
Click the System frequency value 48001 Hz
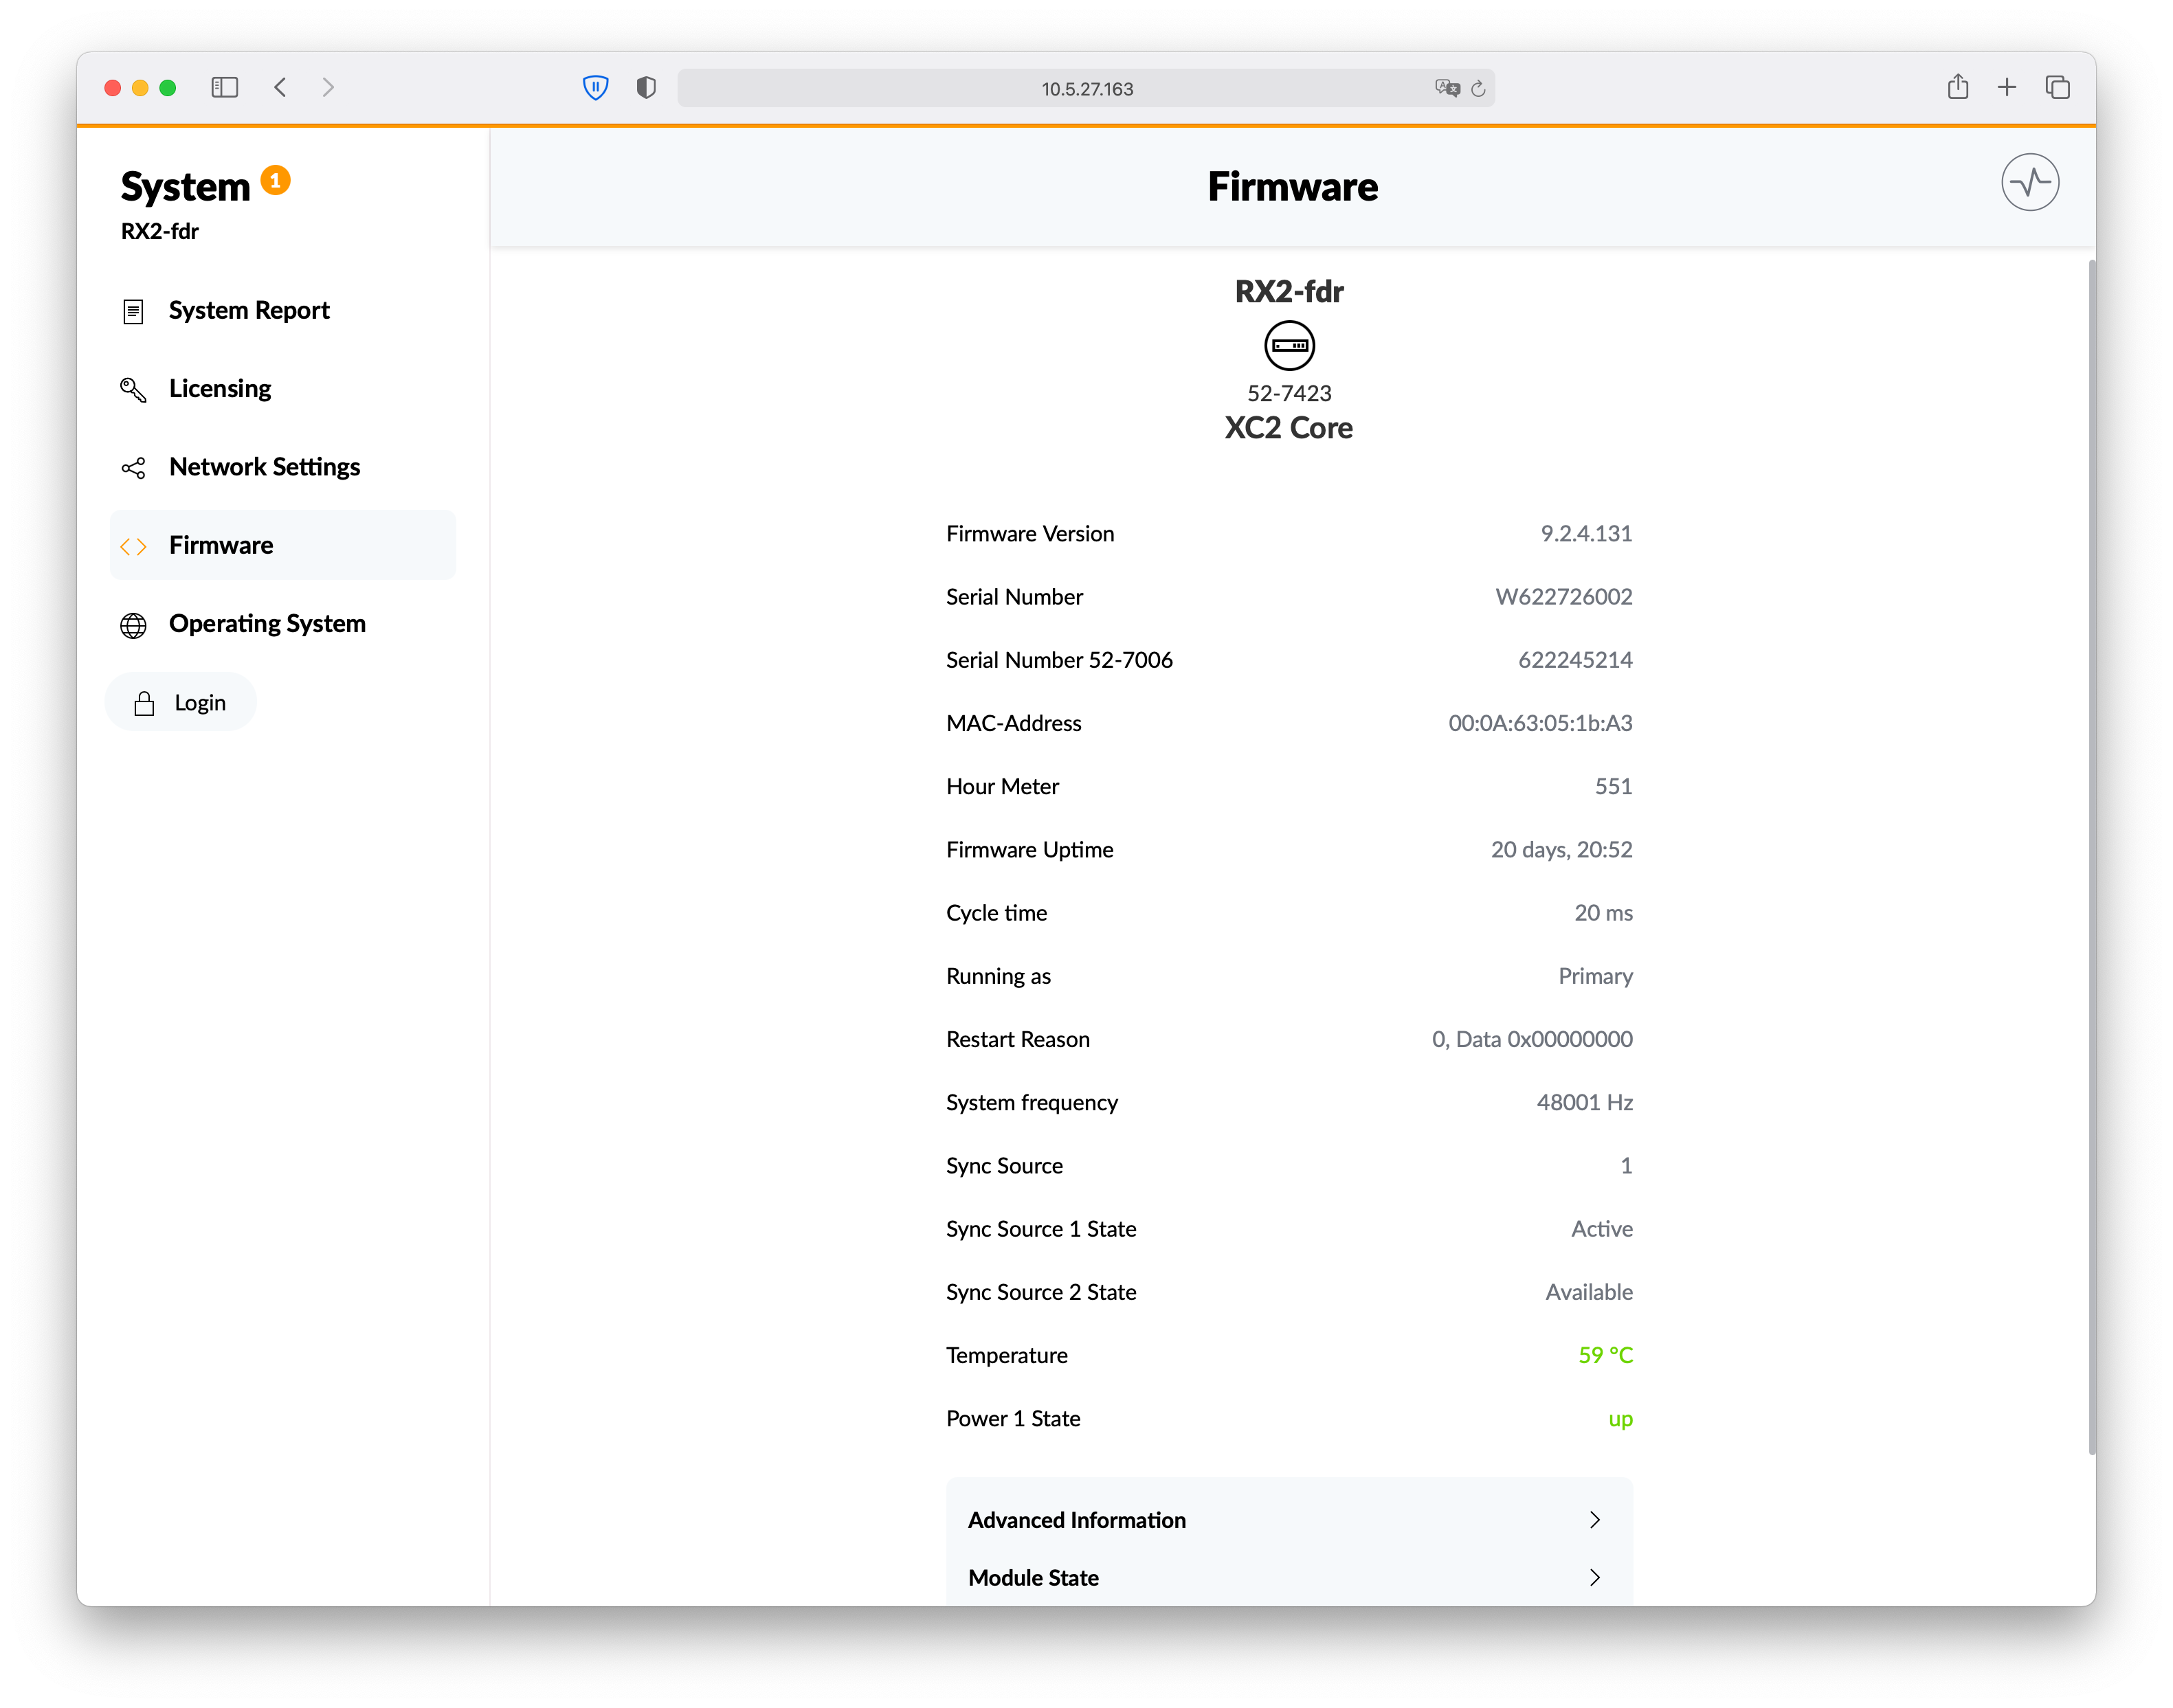coord(1584,1102)
